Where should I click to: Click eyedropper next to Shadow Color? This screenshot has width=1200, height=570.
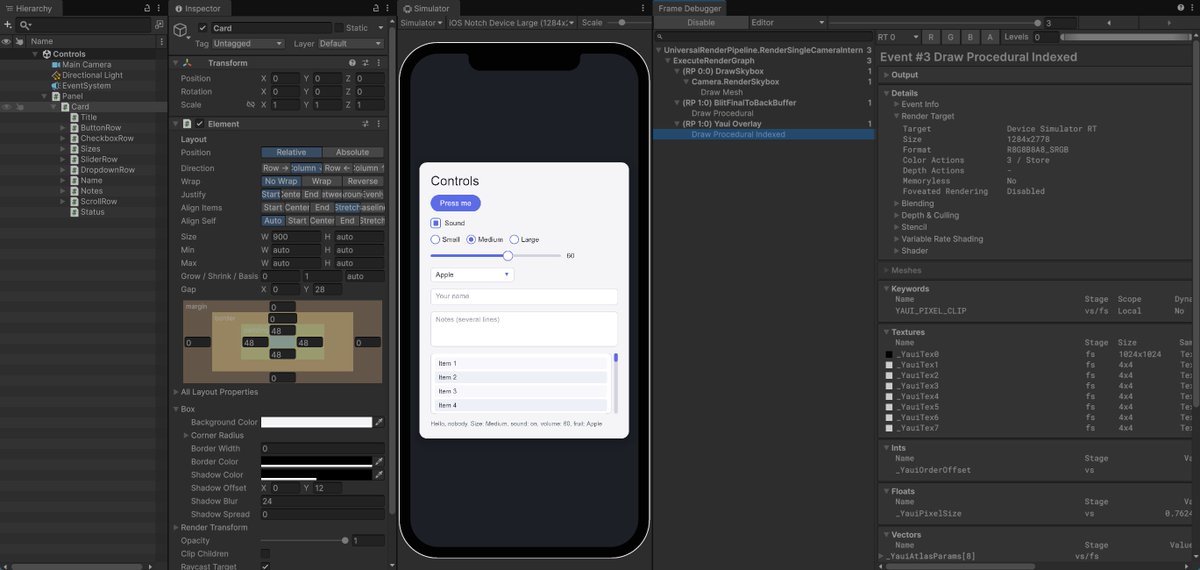[378, 475]
